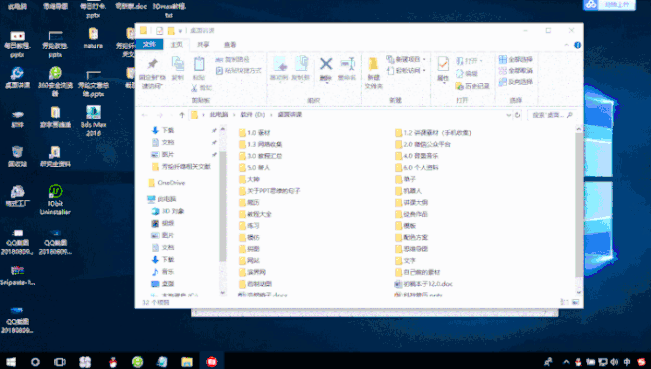Click the Delete (删除) X icon
This screenshot has height=369, width=651.
tap(326, 64)
